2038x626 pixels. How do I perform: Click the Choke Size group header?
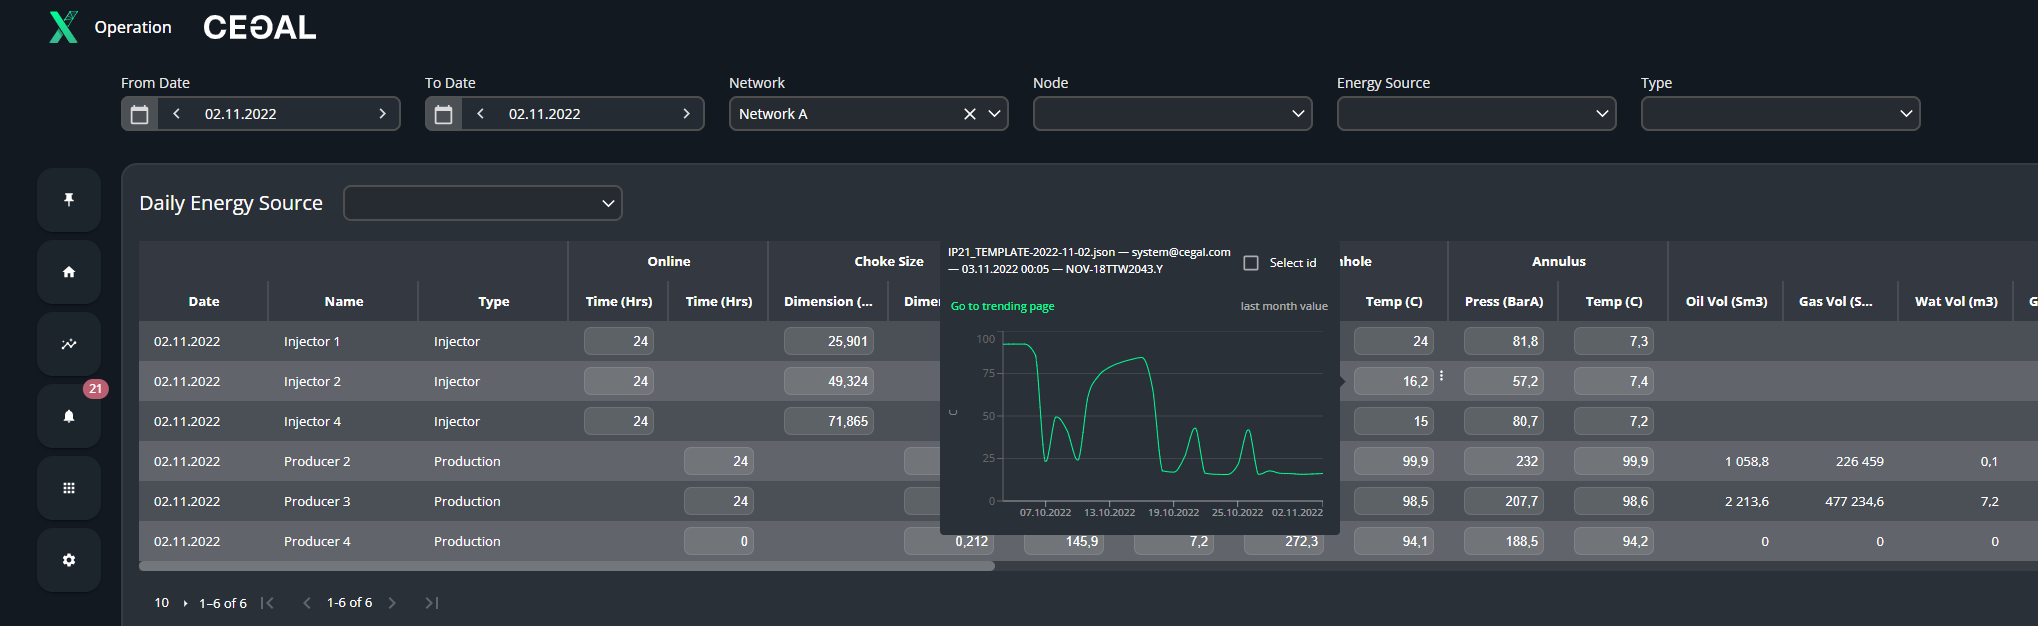pos(889,261)
